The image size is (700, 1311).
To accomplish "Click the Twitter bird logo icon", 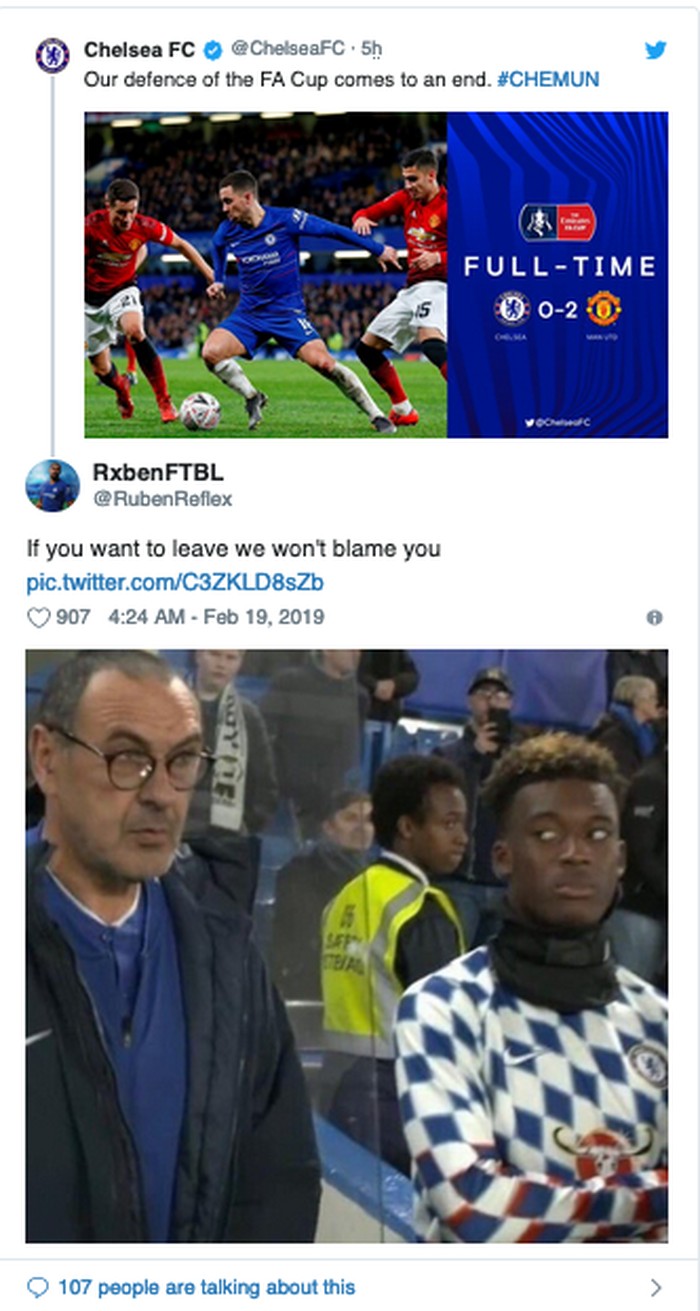I will click(x=655, y=50).
